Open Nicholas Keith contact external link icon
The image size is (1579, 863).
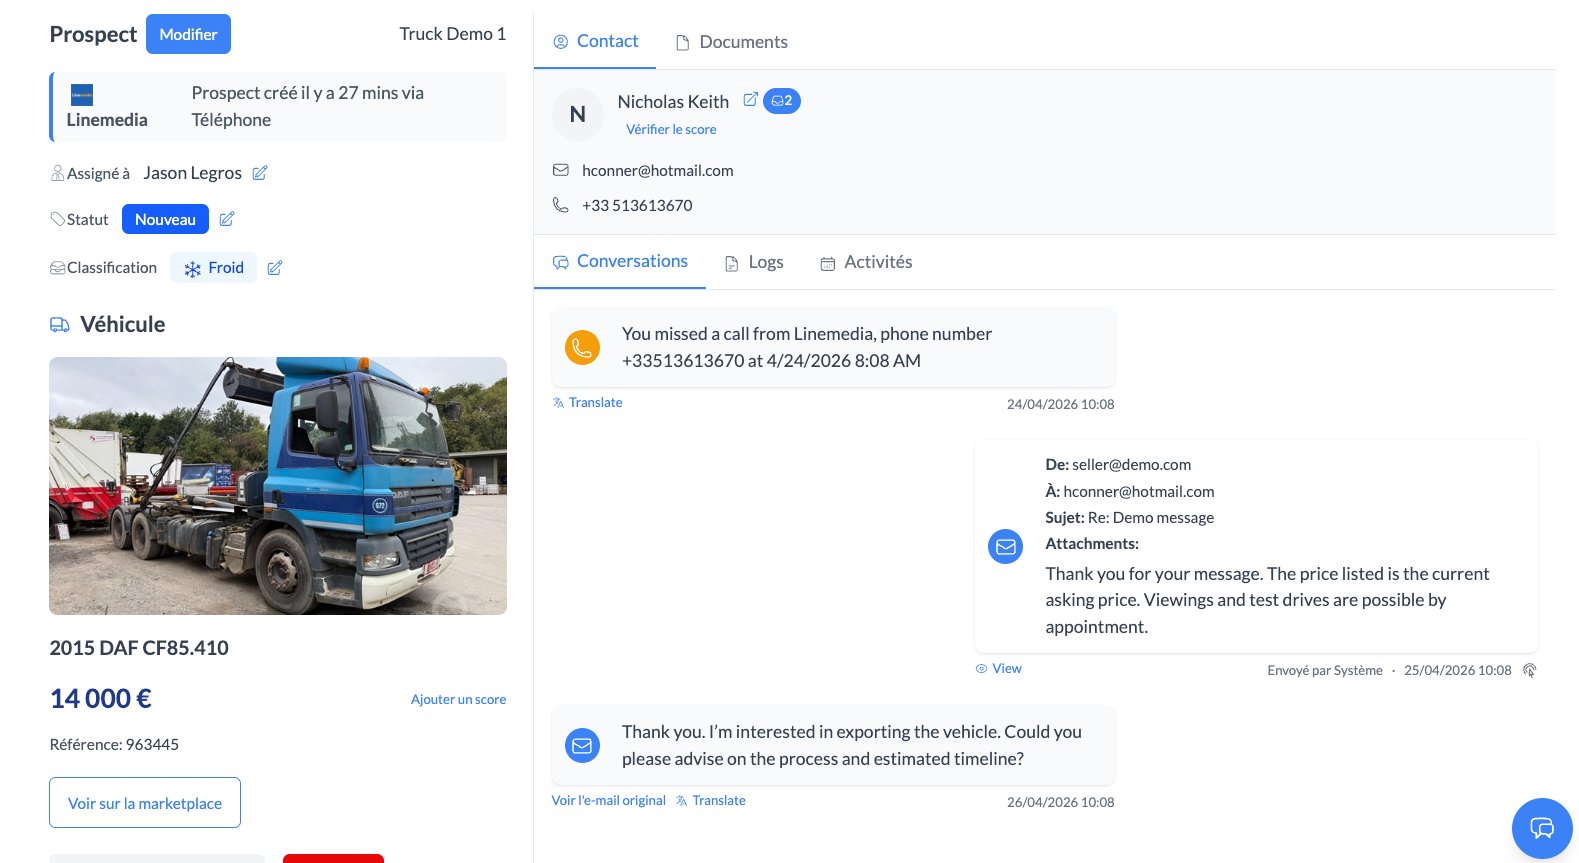(750, 100)
